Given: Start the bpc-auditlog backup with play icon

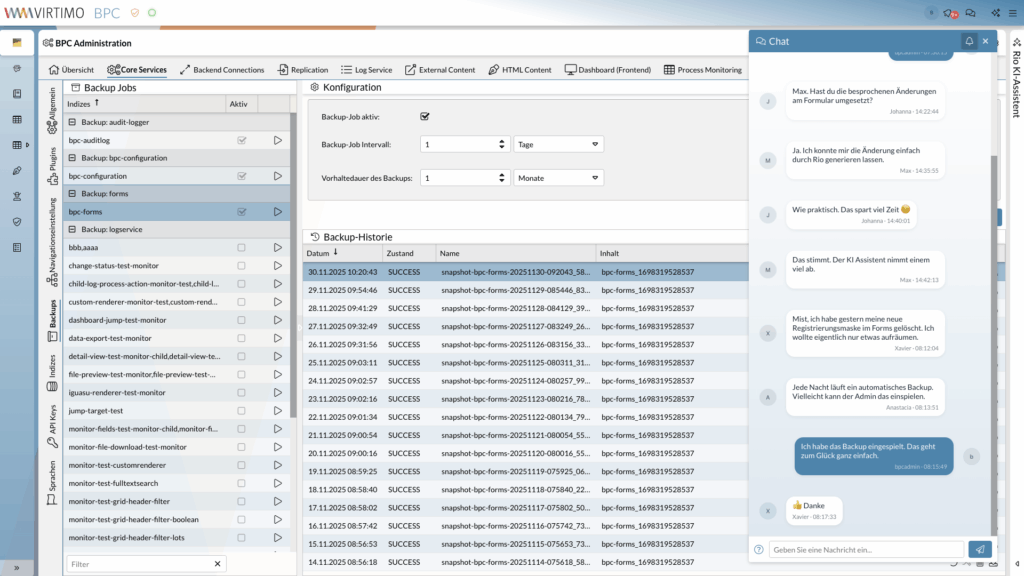Looking at the screenshot, I should (x=277, y=140).
